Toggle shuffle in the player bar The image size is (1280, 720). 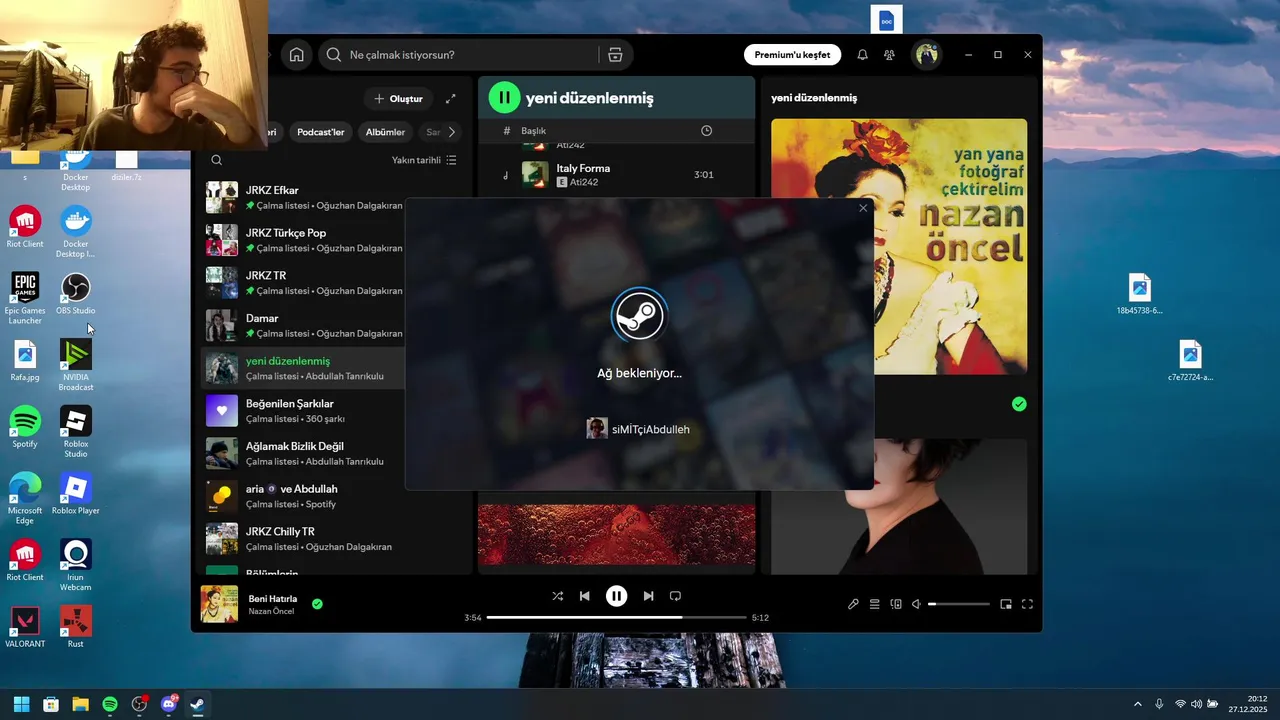(557, 596)
